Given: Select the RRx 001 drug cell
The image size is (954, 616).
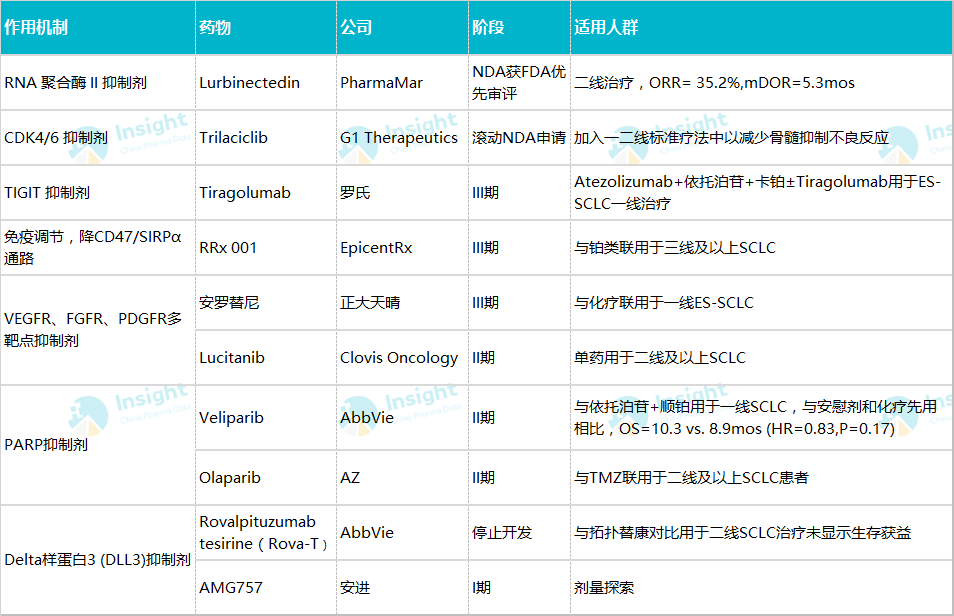Looking at the screenshot, I should [266, 248].
